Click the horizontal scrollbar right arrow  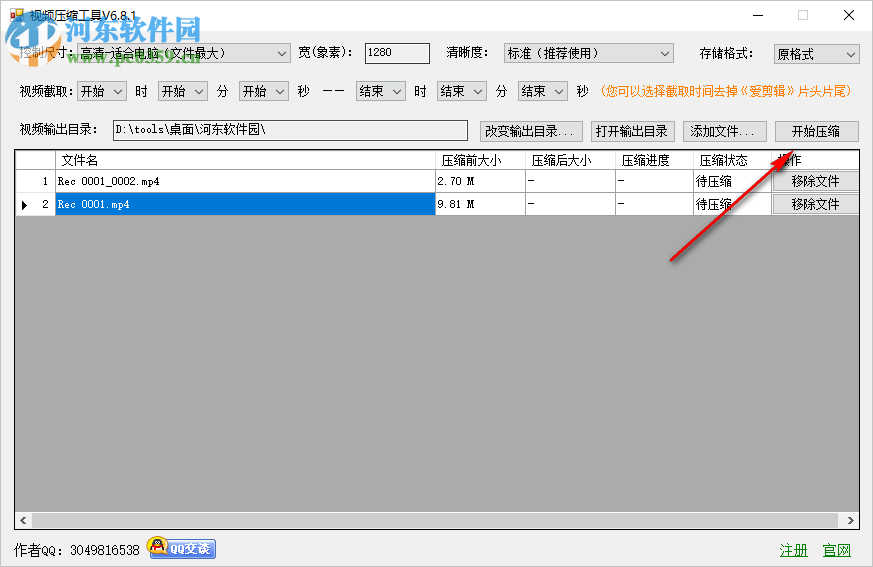click(x=850, y=520)
